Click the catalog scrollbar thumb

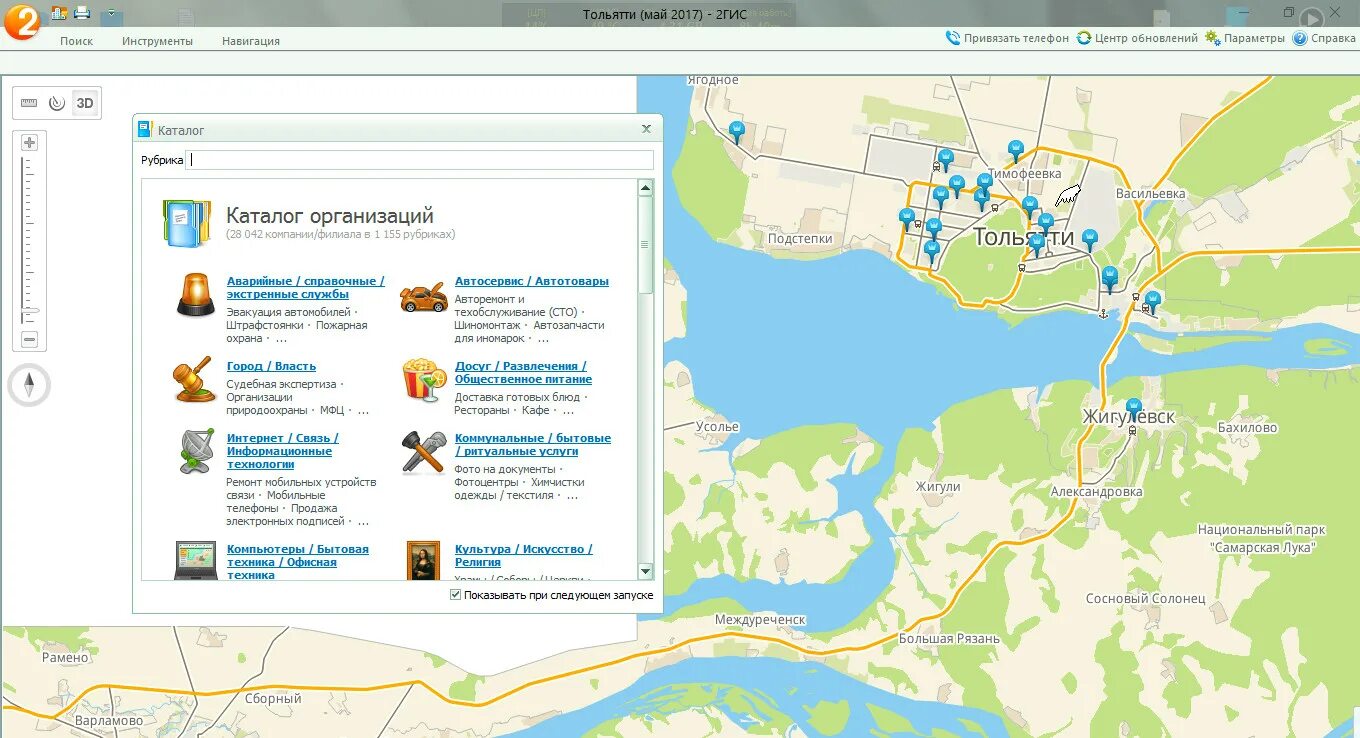pyautogui.click(x=646, y=245)
